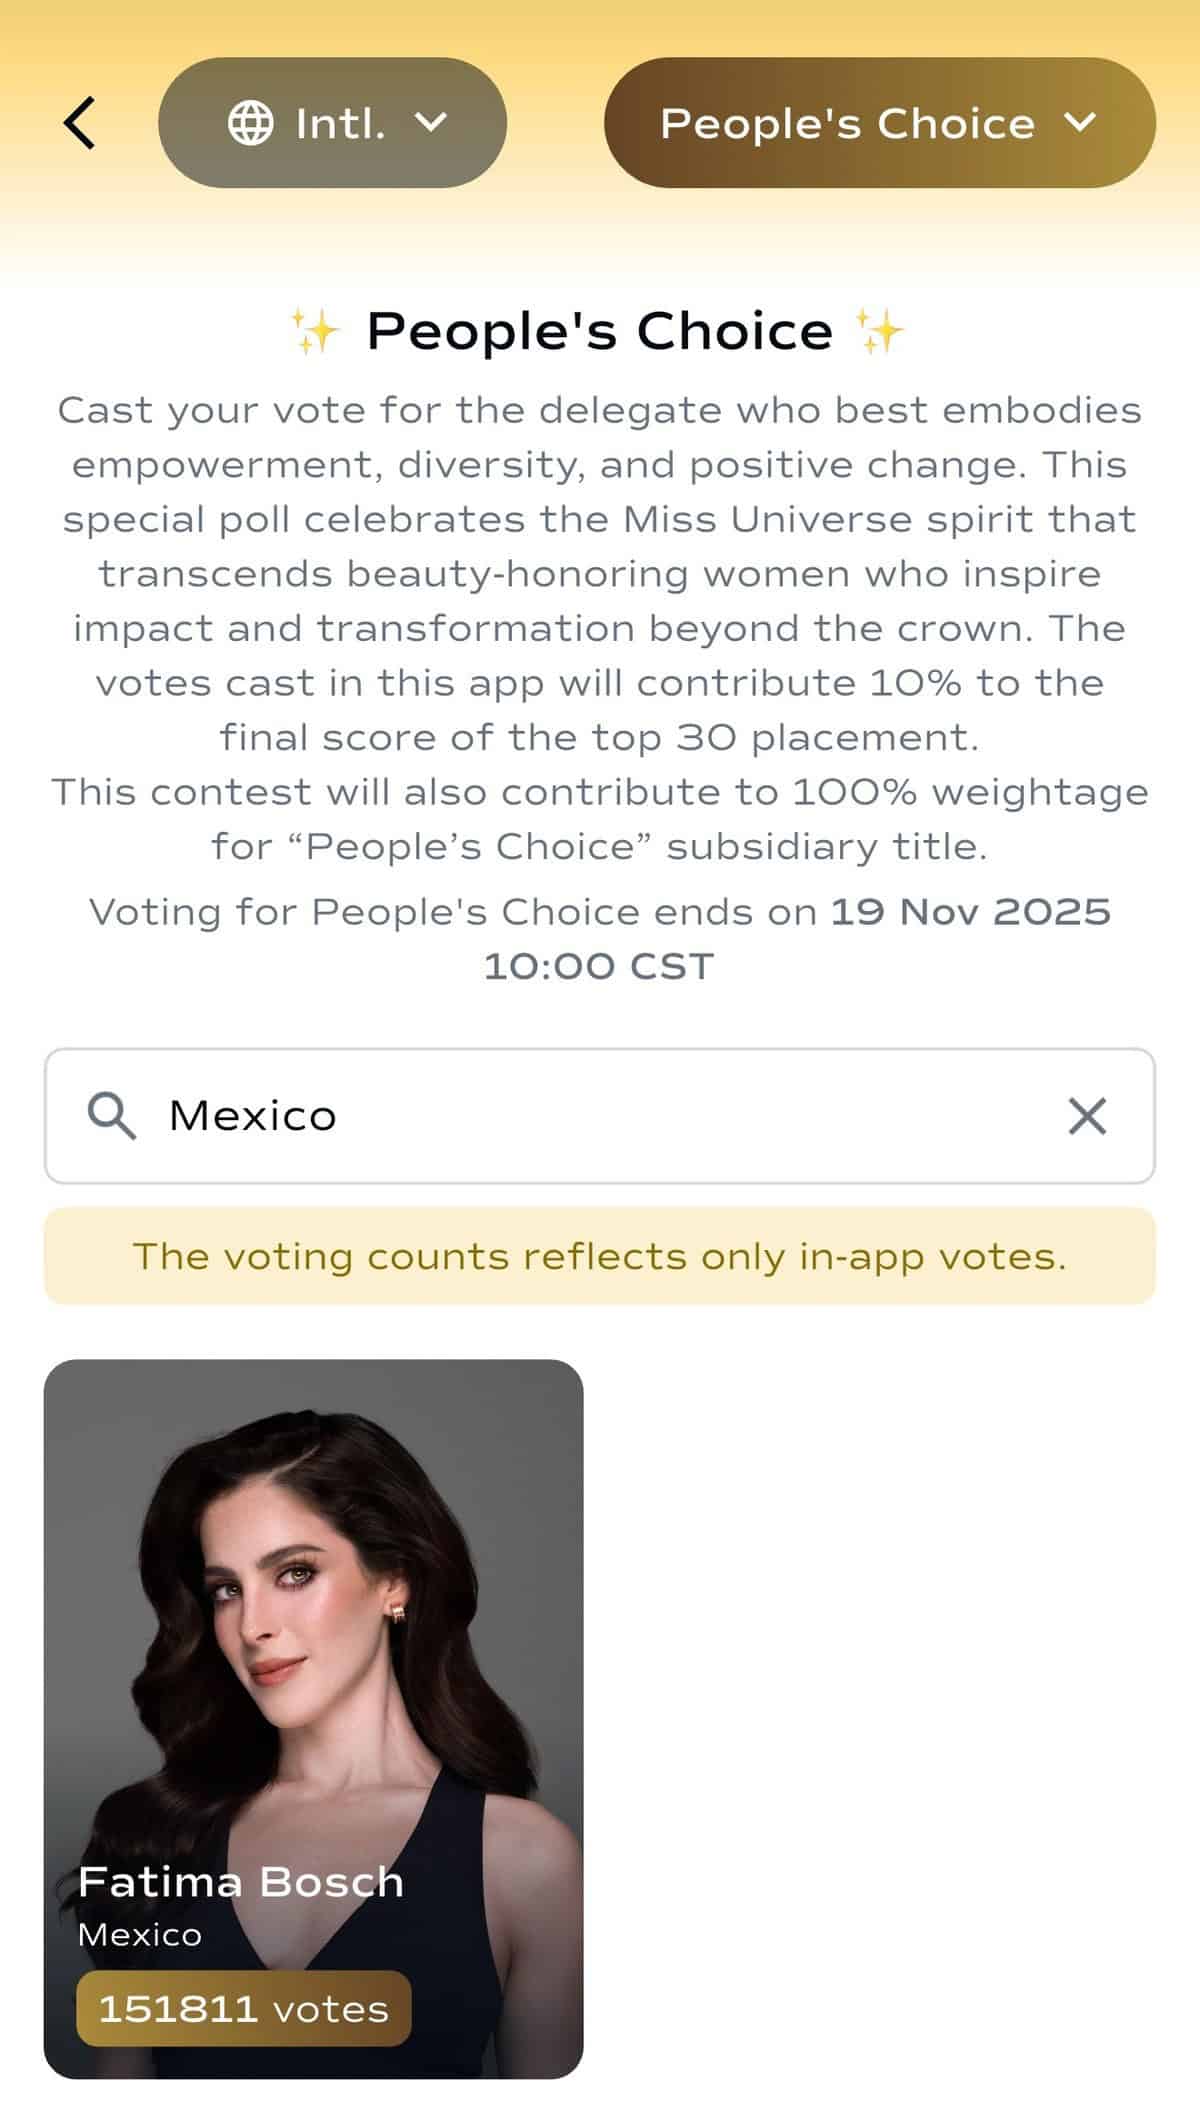Click the magnifying glass search icon
The width and height of the screenshot is (1200, 2121).
click(x=111, y=1115)
